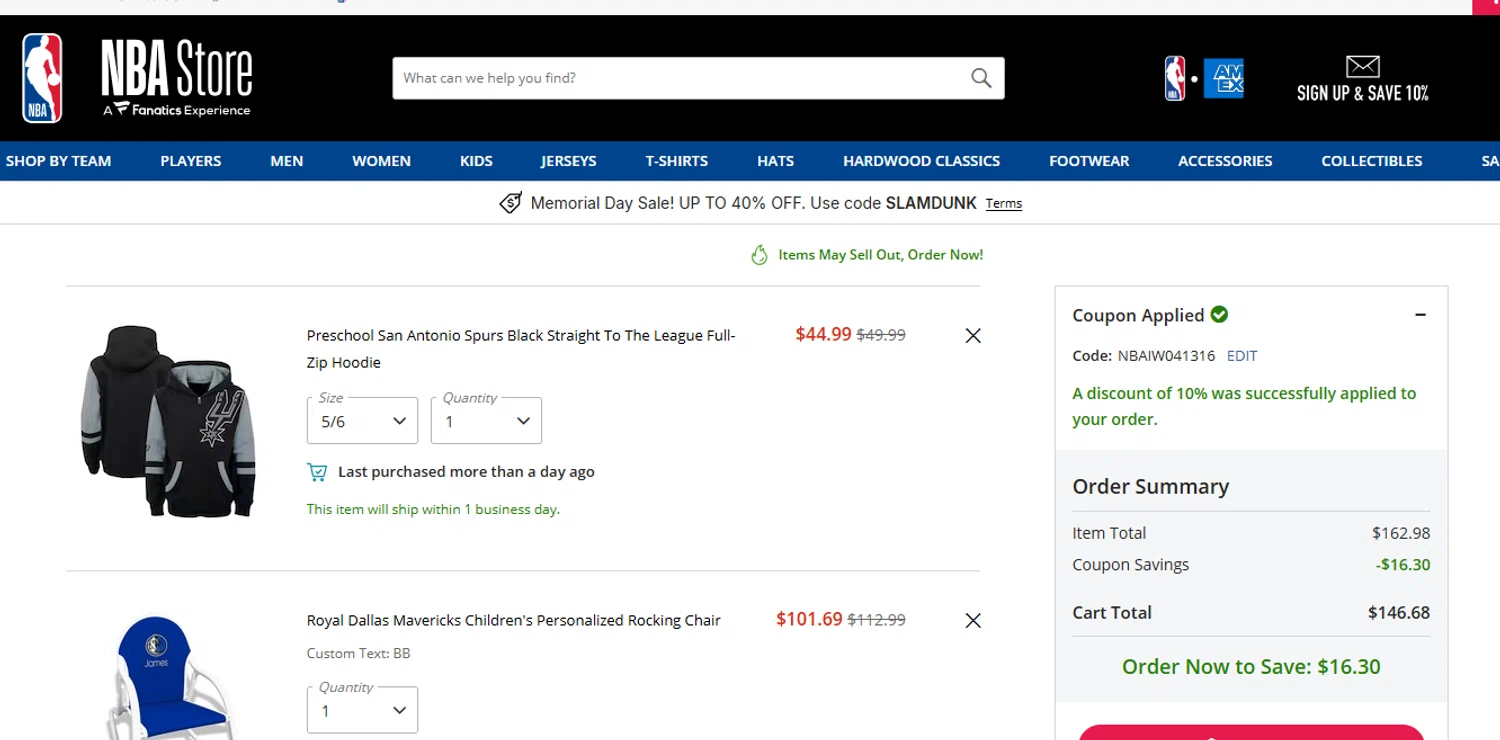
Task: Click the Spurs hoodie thumbnail image
Action: (x=168, y=421)
